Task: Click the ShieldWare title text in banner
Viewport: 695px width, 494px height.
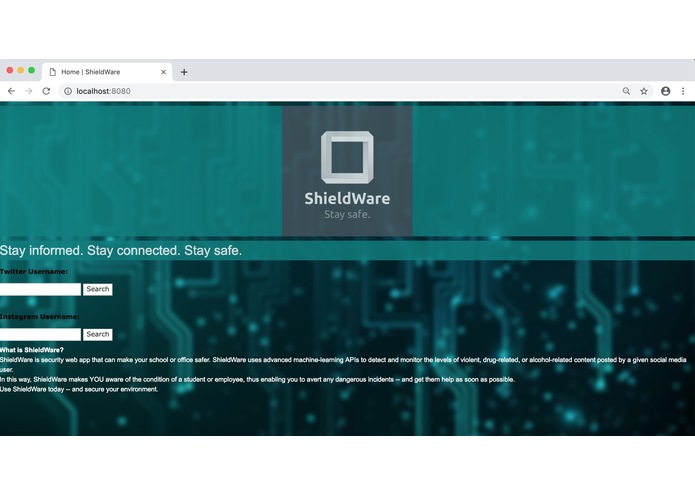Action: tap(347, 198)
